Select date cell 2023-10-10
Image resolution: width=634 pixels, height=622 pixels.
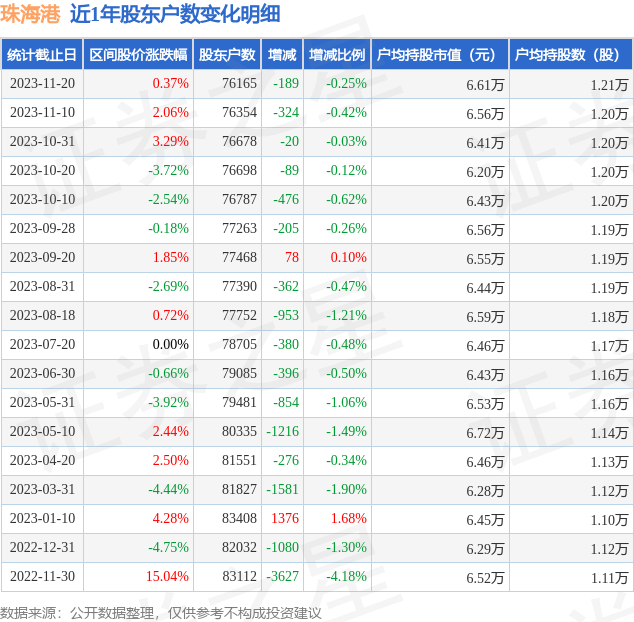point(42,199)
